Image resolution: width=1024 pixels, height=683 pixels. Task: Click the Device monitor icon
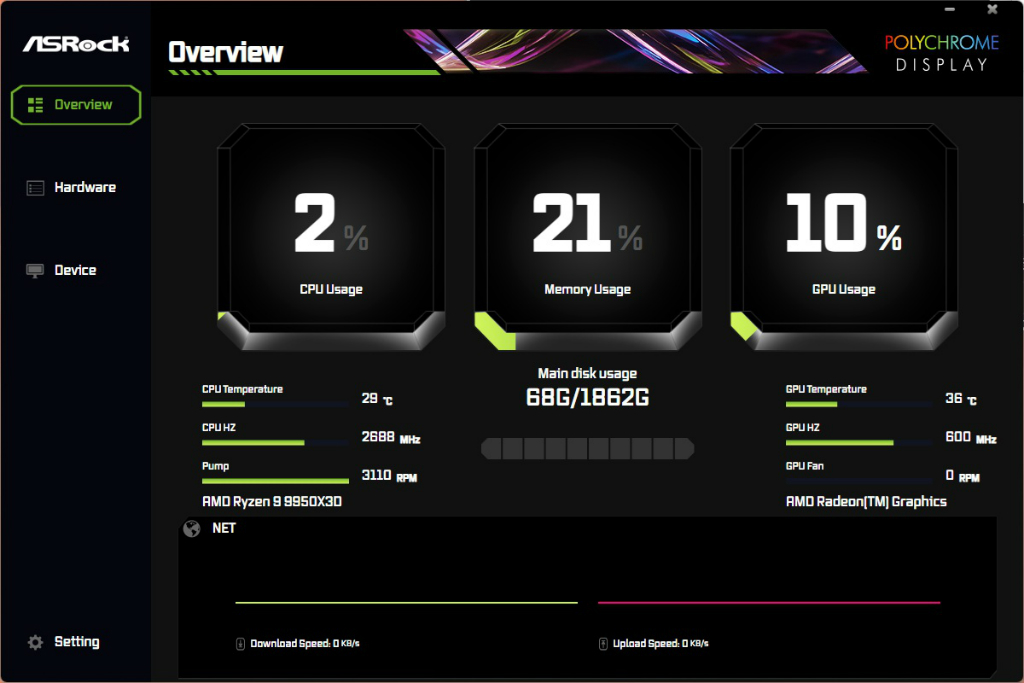click(x=35, y=271)
